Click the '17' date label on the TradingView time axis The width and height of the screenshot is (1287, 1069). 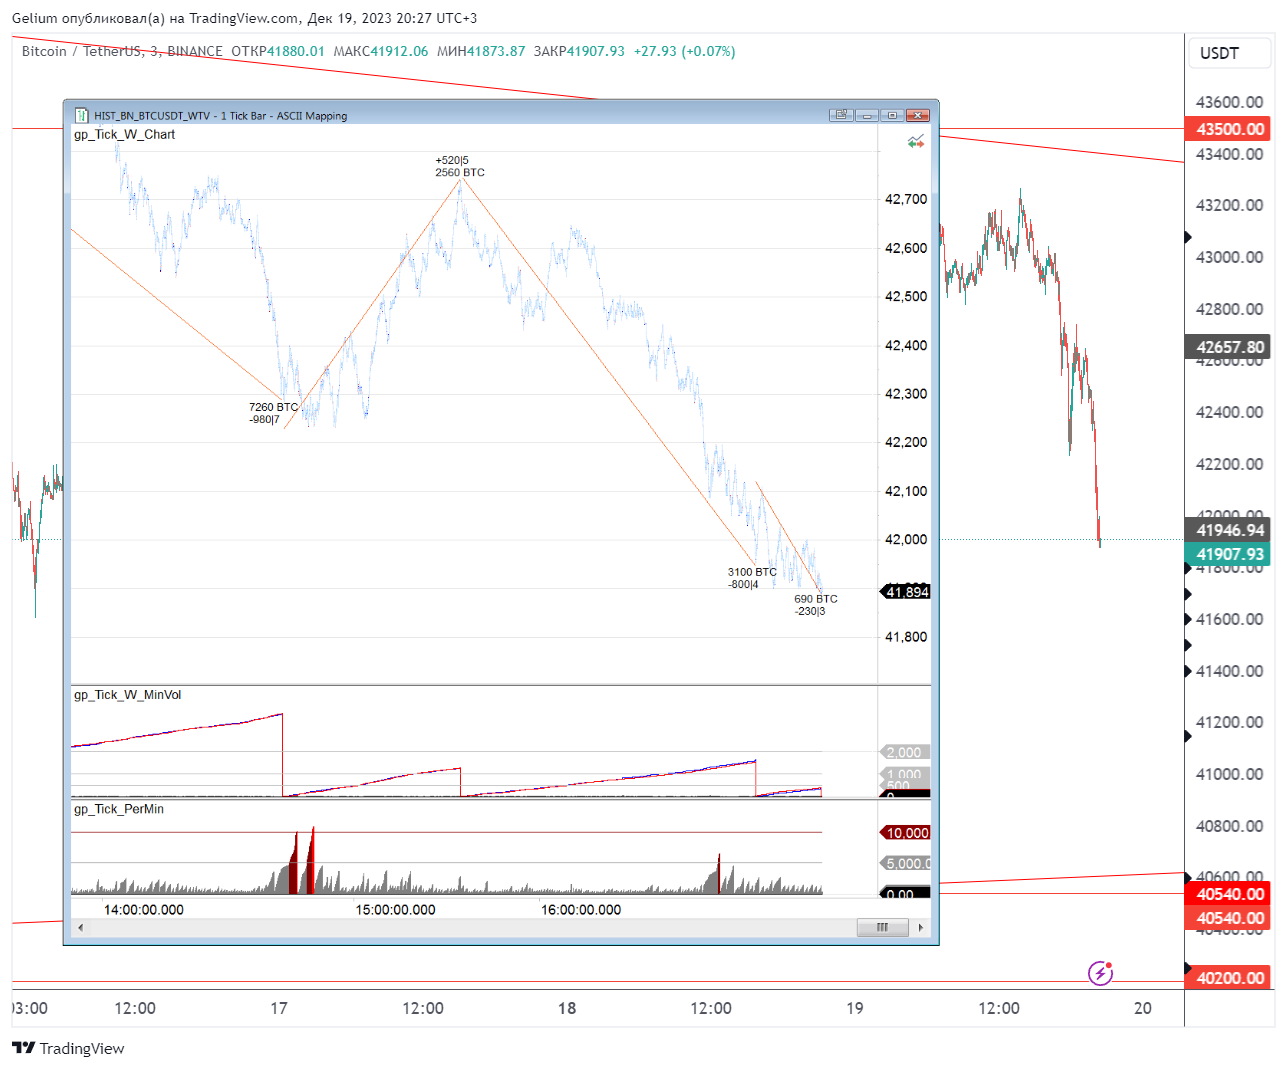click(279, 1008)
